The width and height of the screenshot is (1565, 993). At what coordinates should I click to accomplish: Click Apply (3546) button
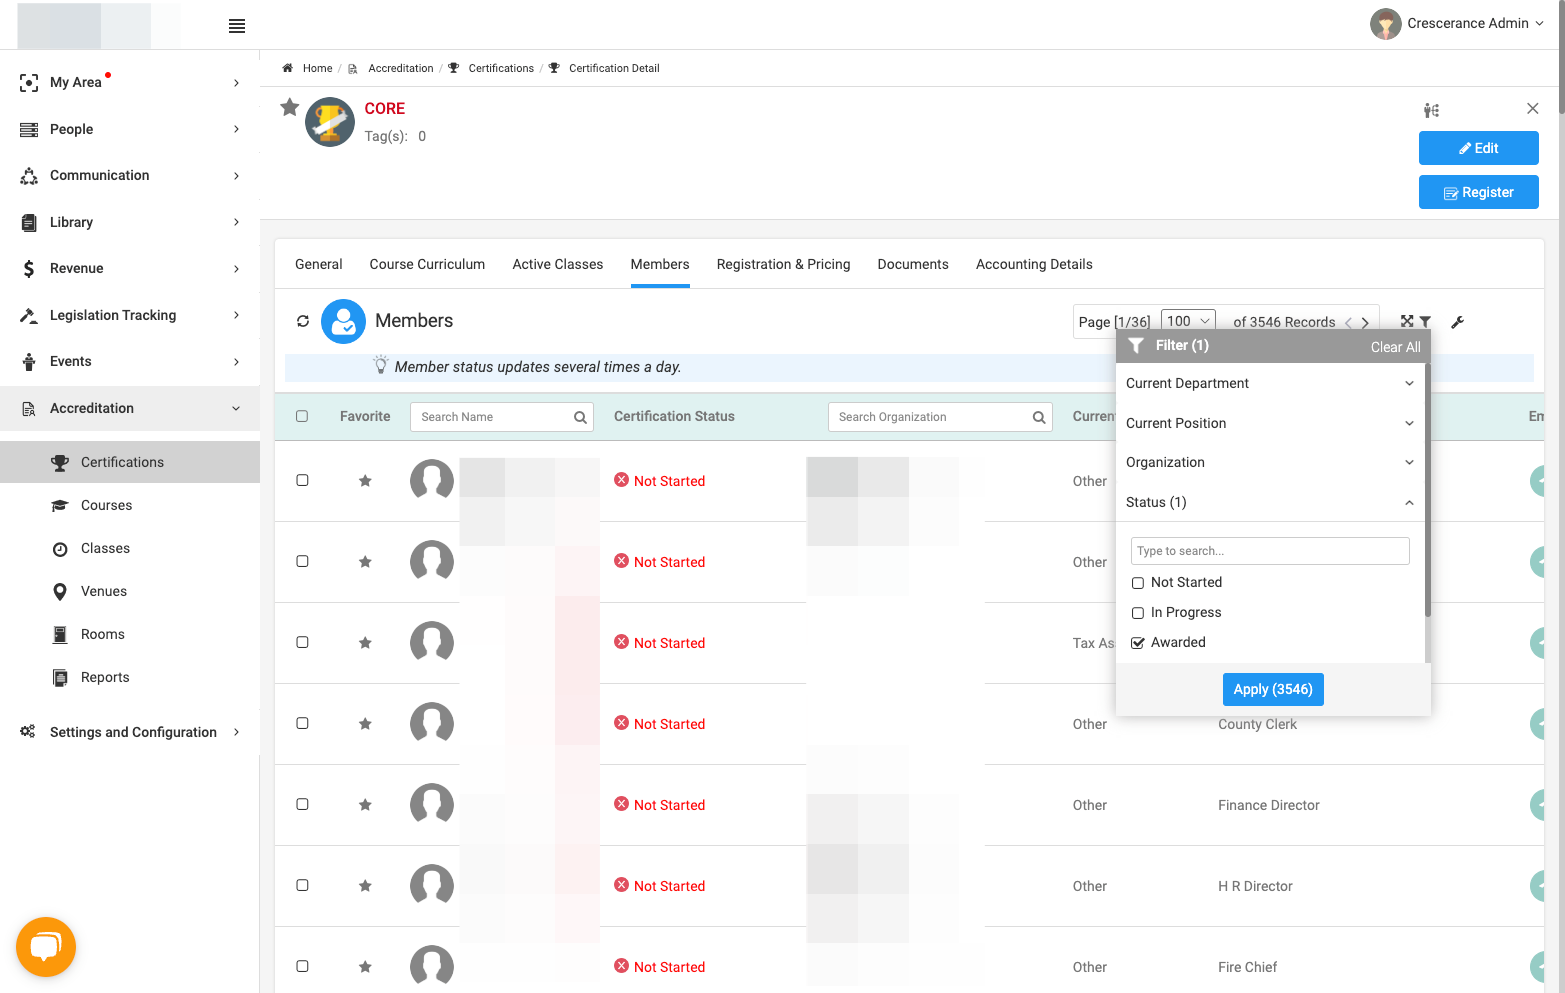pos(1273,689)
